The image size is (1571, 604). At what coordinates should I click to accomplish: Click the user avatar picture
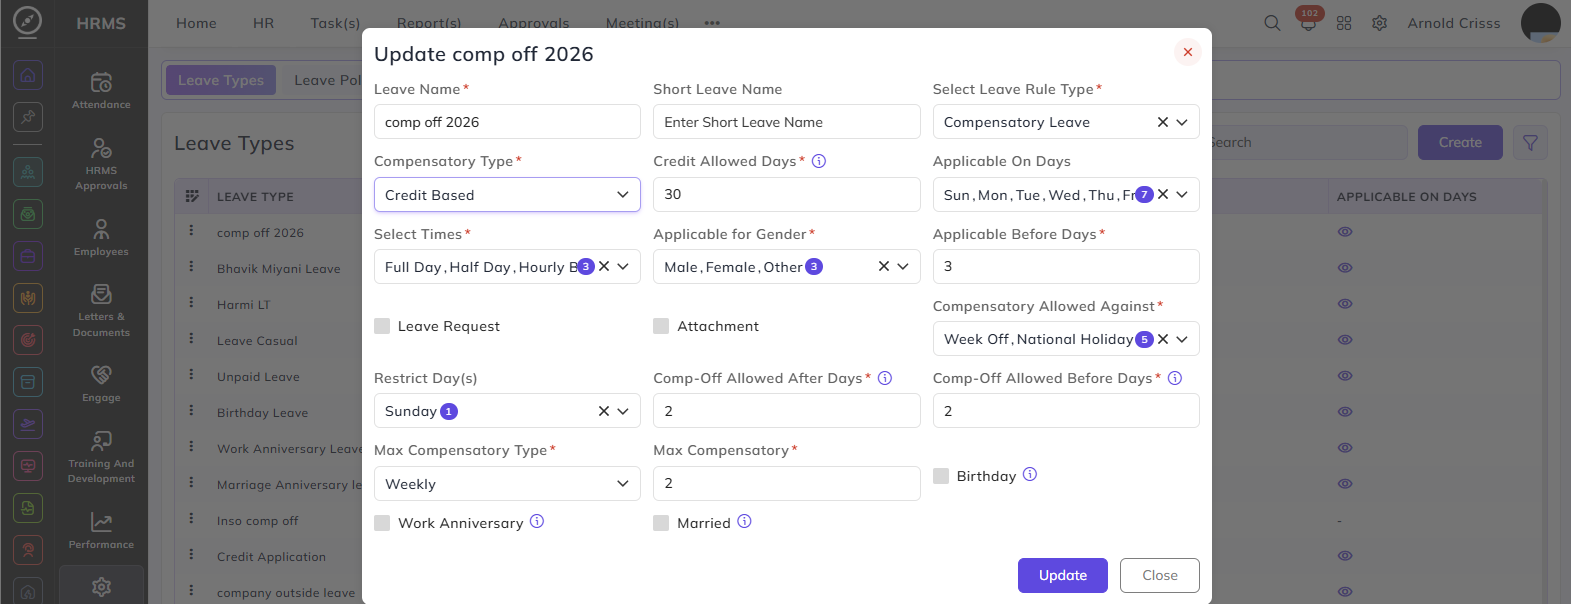coord(1540,22)
